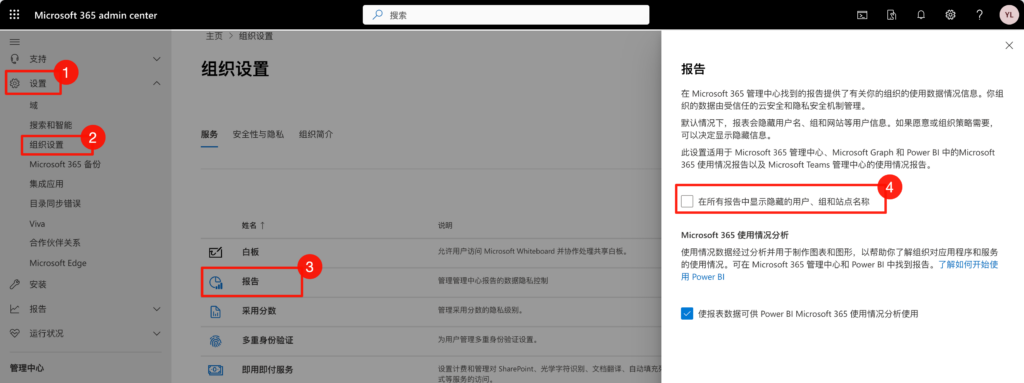Open the help question mark icon
The image size is (1024, 383).
980,15
